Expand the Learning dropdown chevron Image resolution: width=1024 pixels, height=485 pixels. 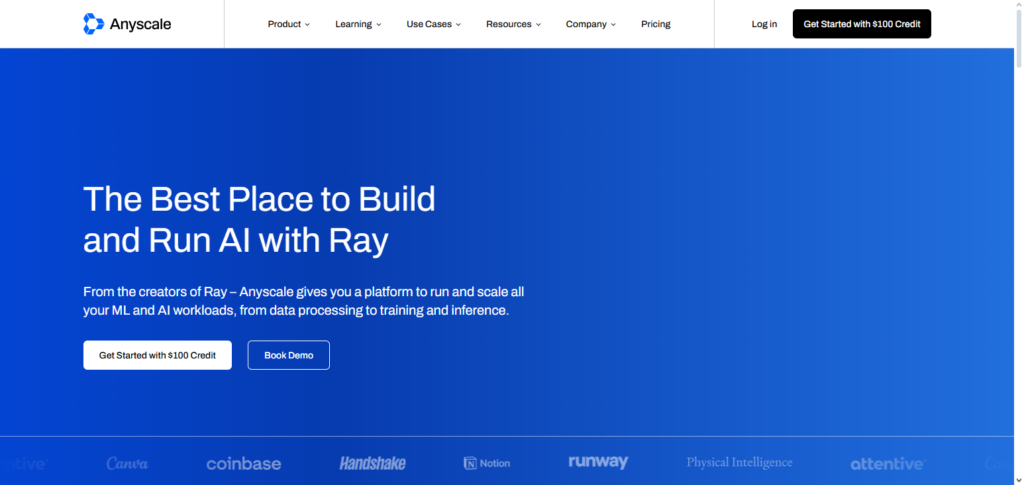tap(379, 25)
